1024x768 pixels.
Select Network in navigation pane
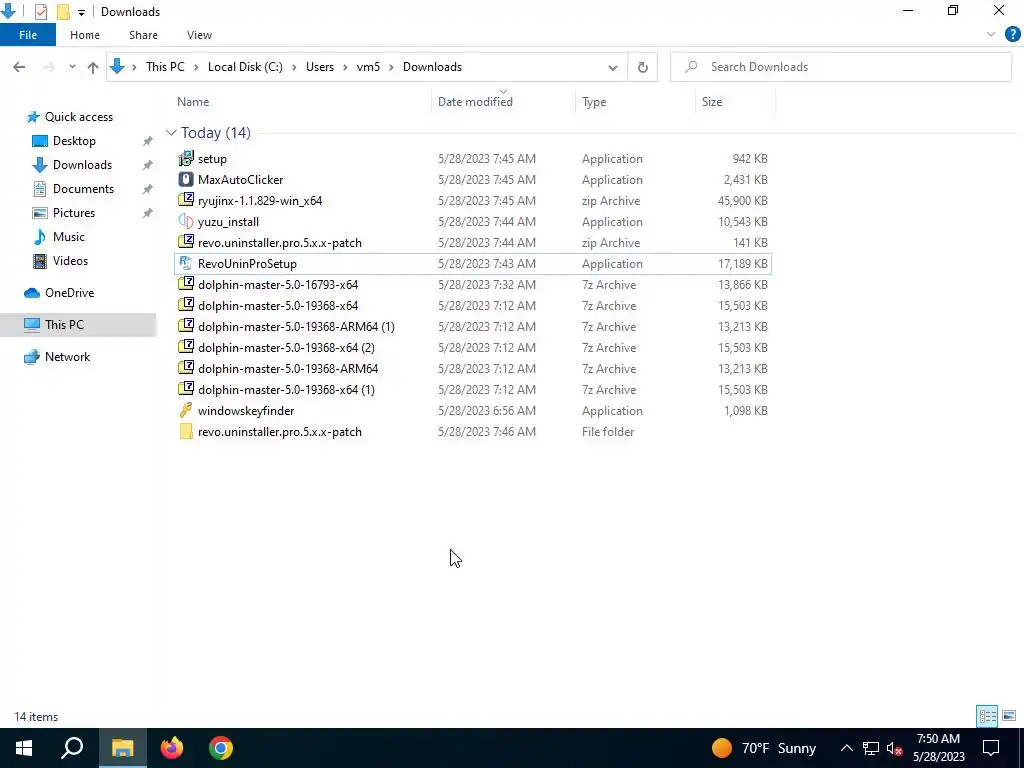click(x=67, y=357)
